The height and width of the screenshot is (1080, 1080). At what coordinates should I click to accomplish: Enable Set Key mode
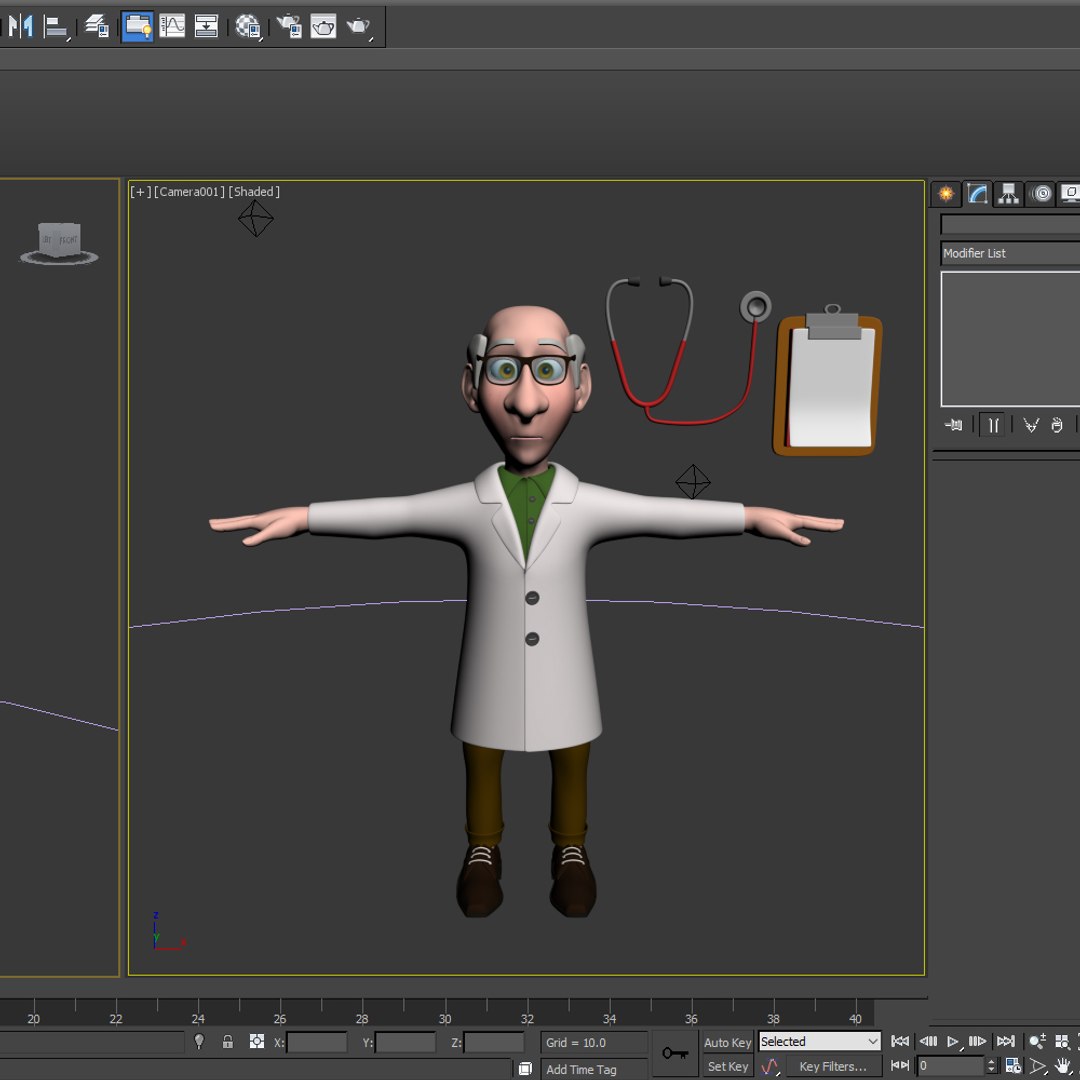(x=727, y=1066)
